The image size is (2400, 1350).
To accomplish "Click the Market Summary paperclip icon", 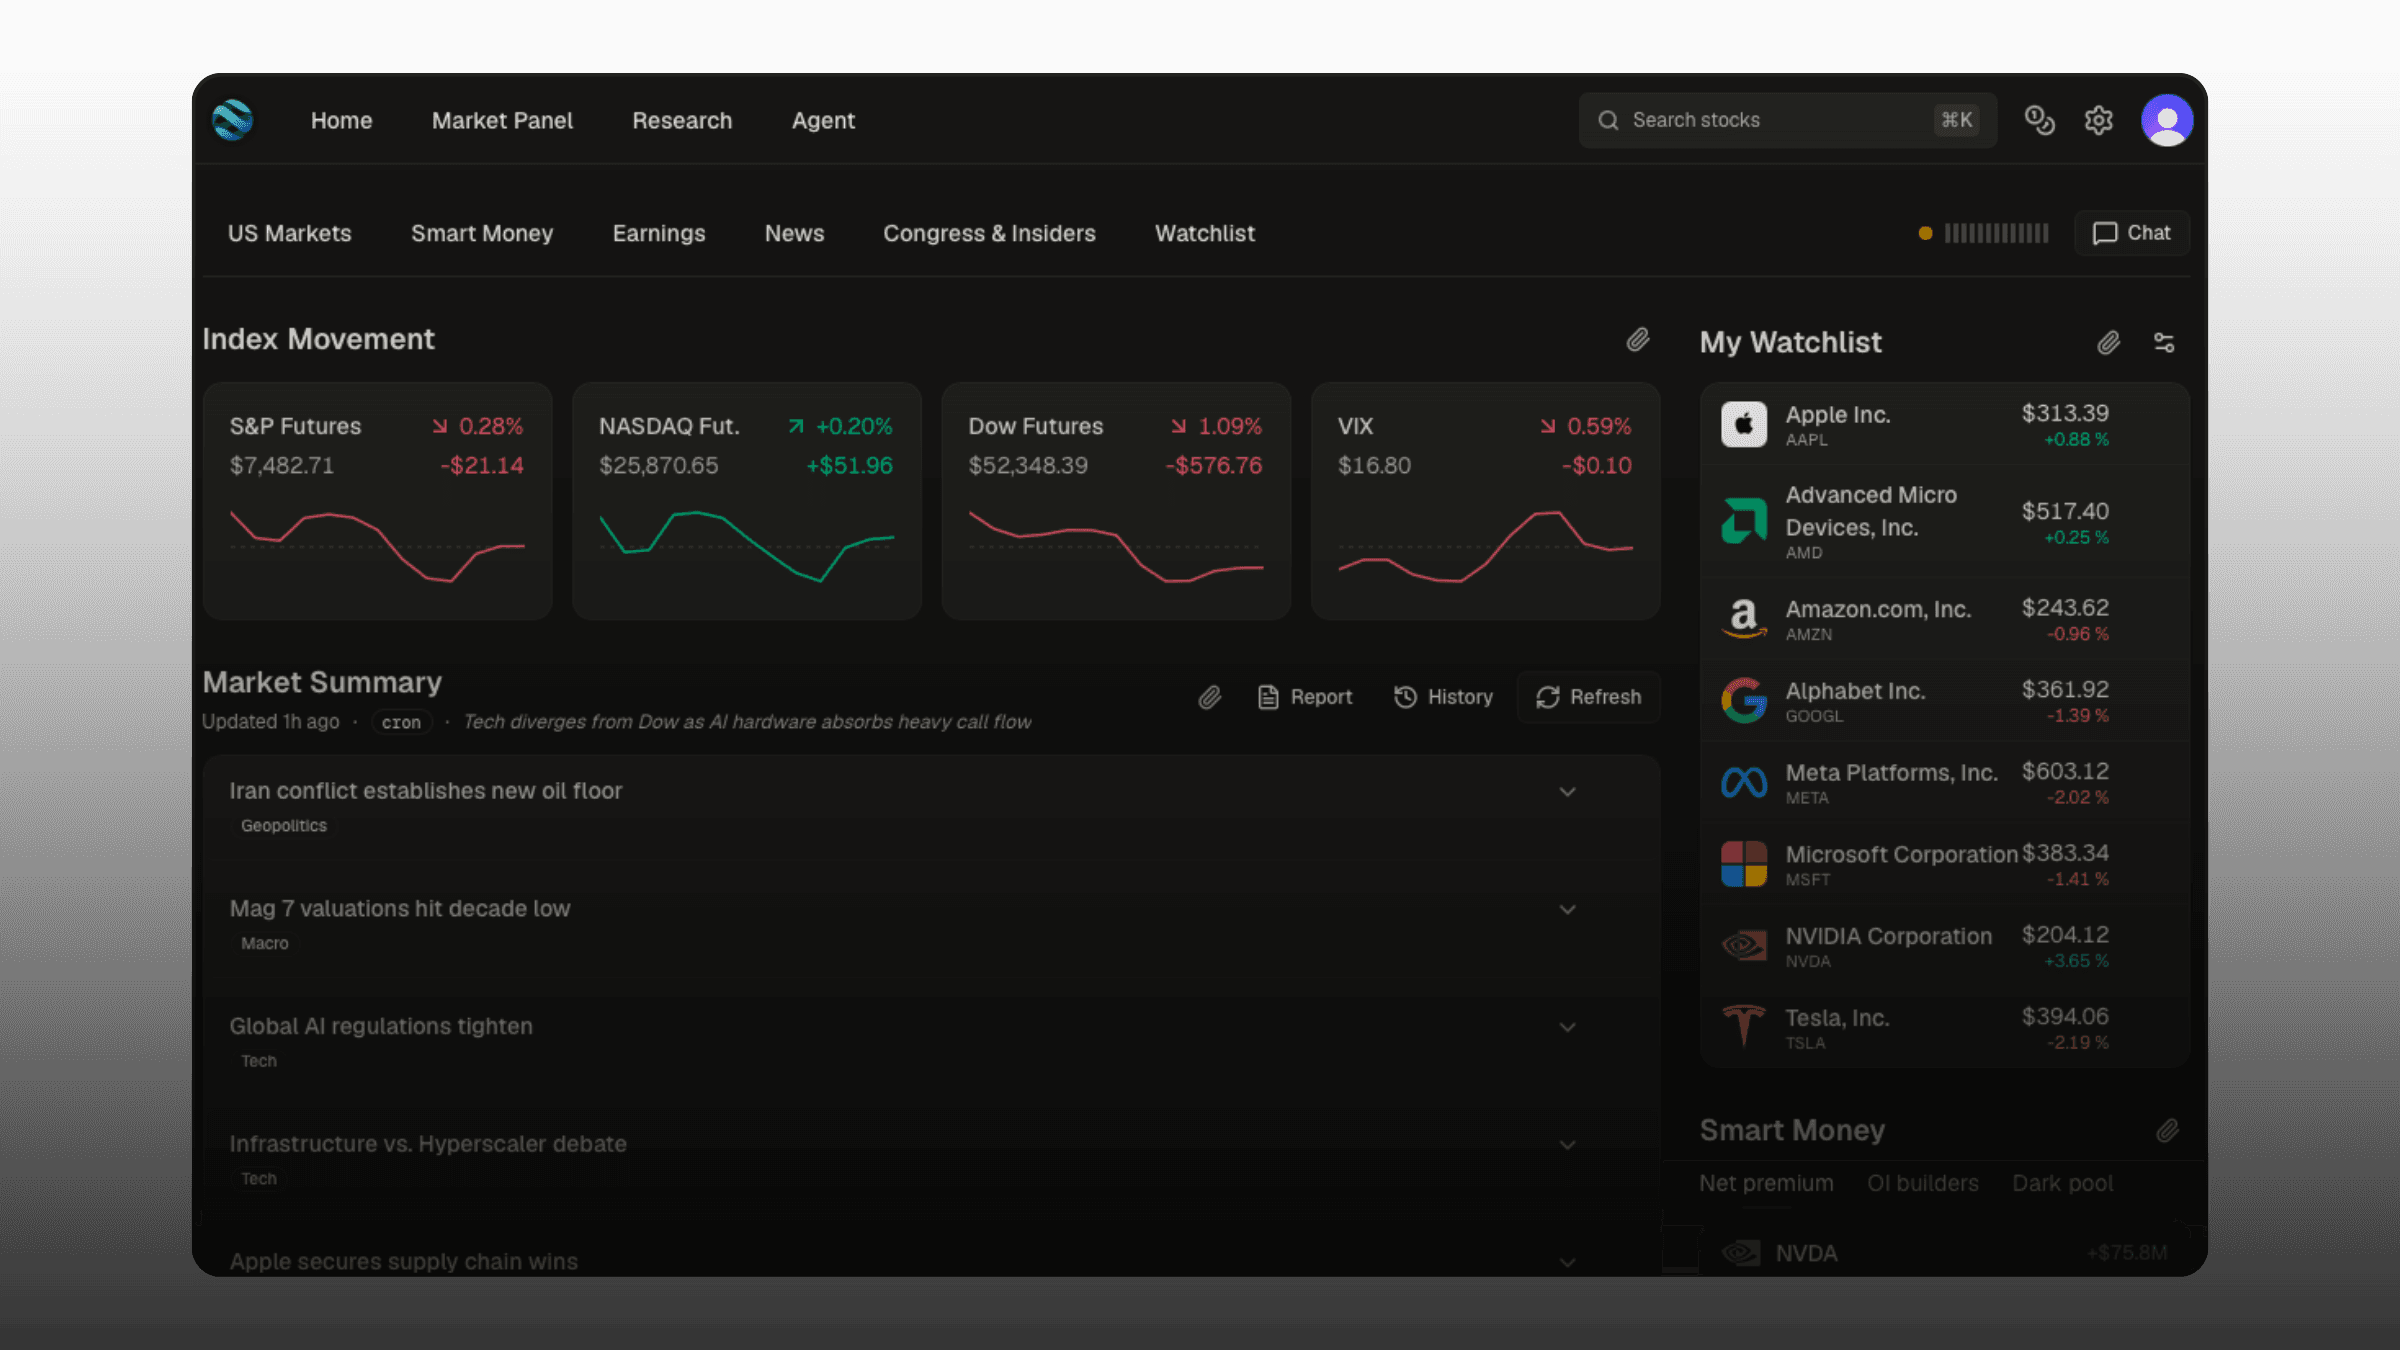I will (x=1209, y=697).
